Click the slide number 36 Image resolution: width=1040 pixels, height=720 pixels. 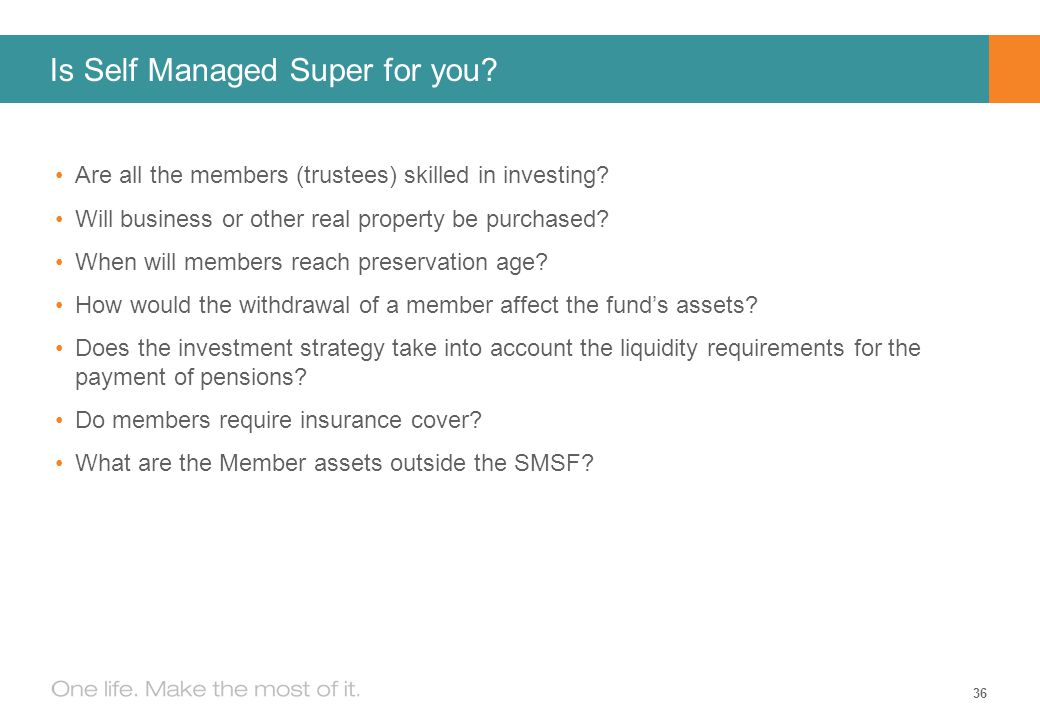tap(980, 693)
